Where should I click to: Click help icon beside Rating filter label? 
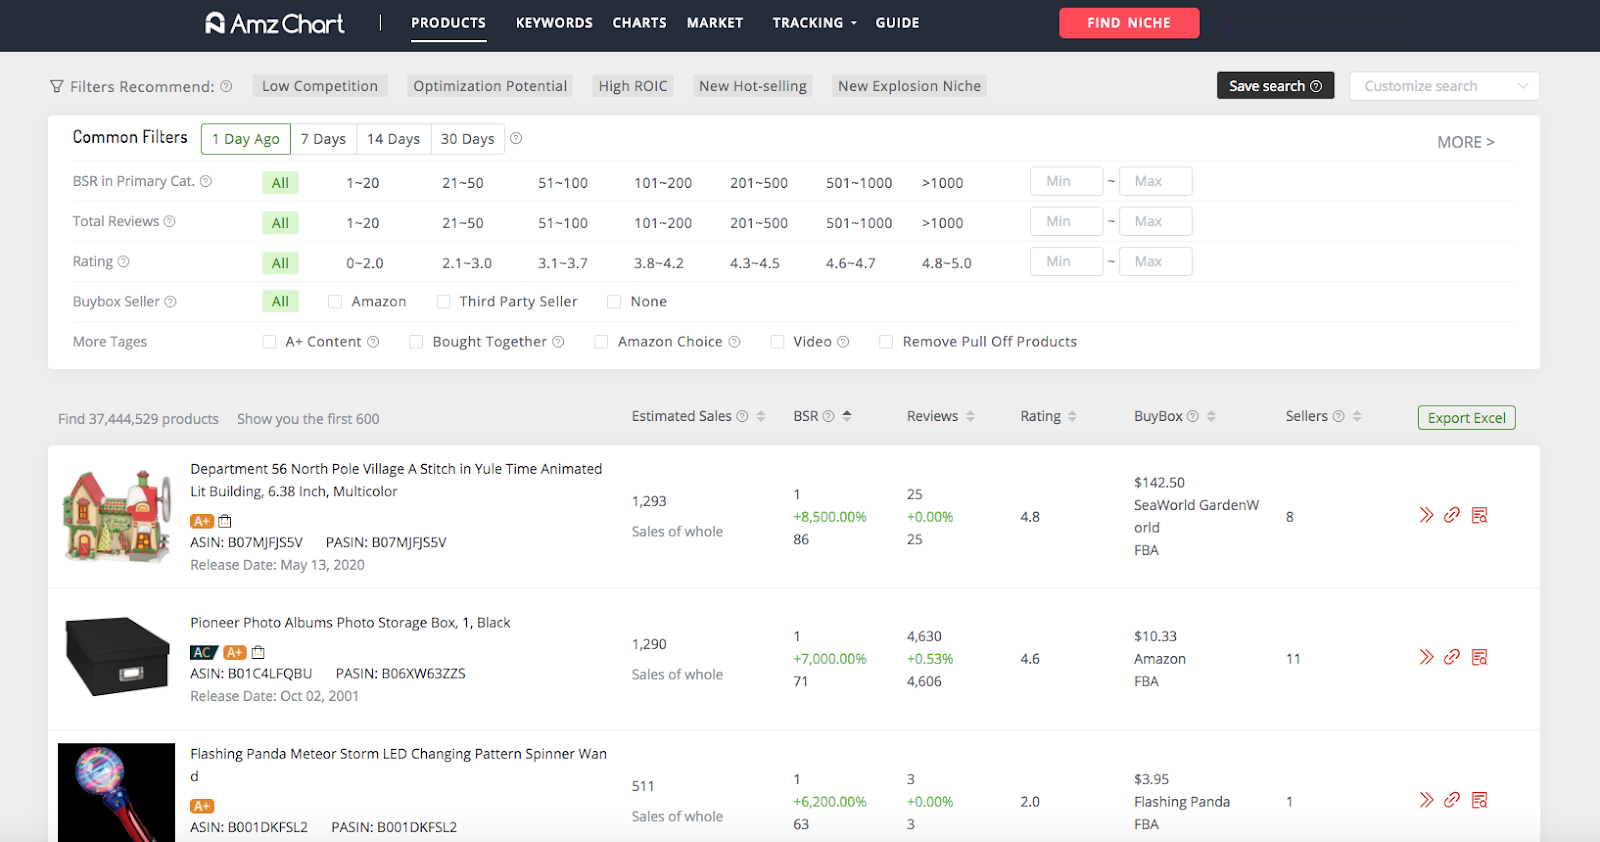coord(124,261)
